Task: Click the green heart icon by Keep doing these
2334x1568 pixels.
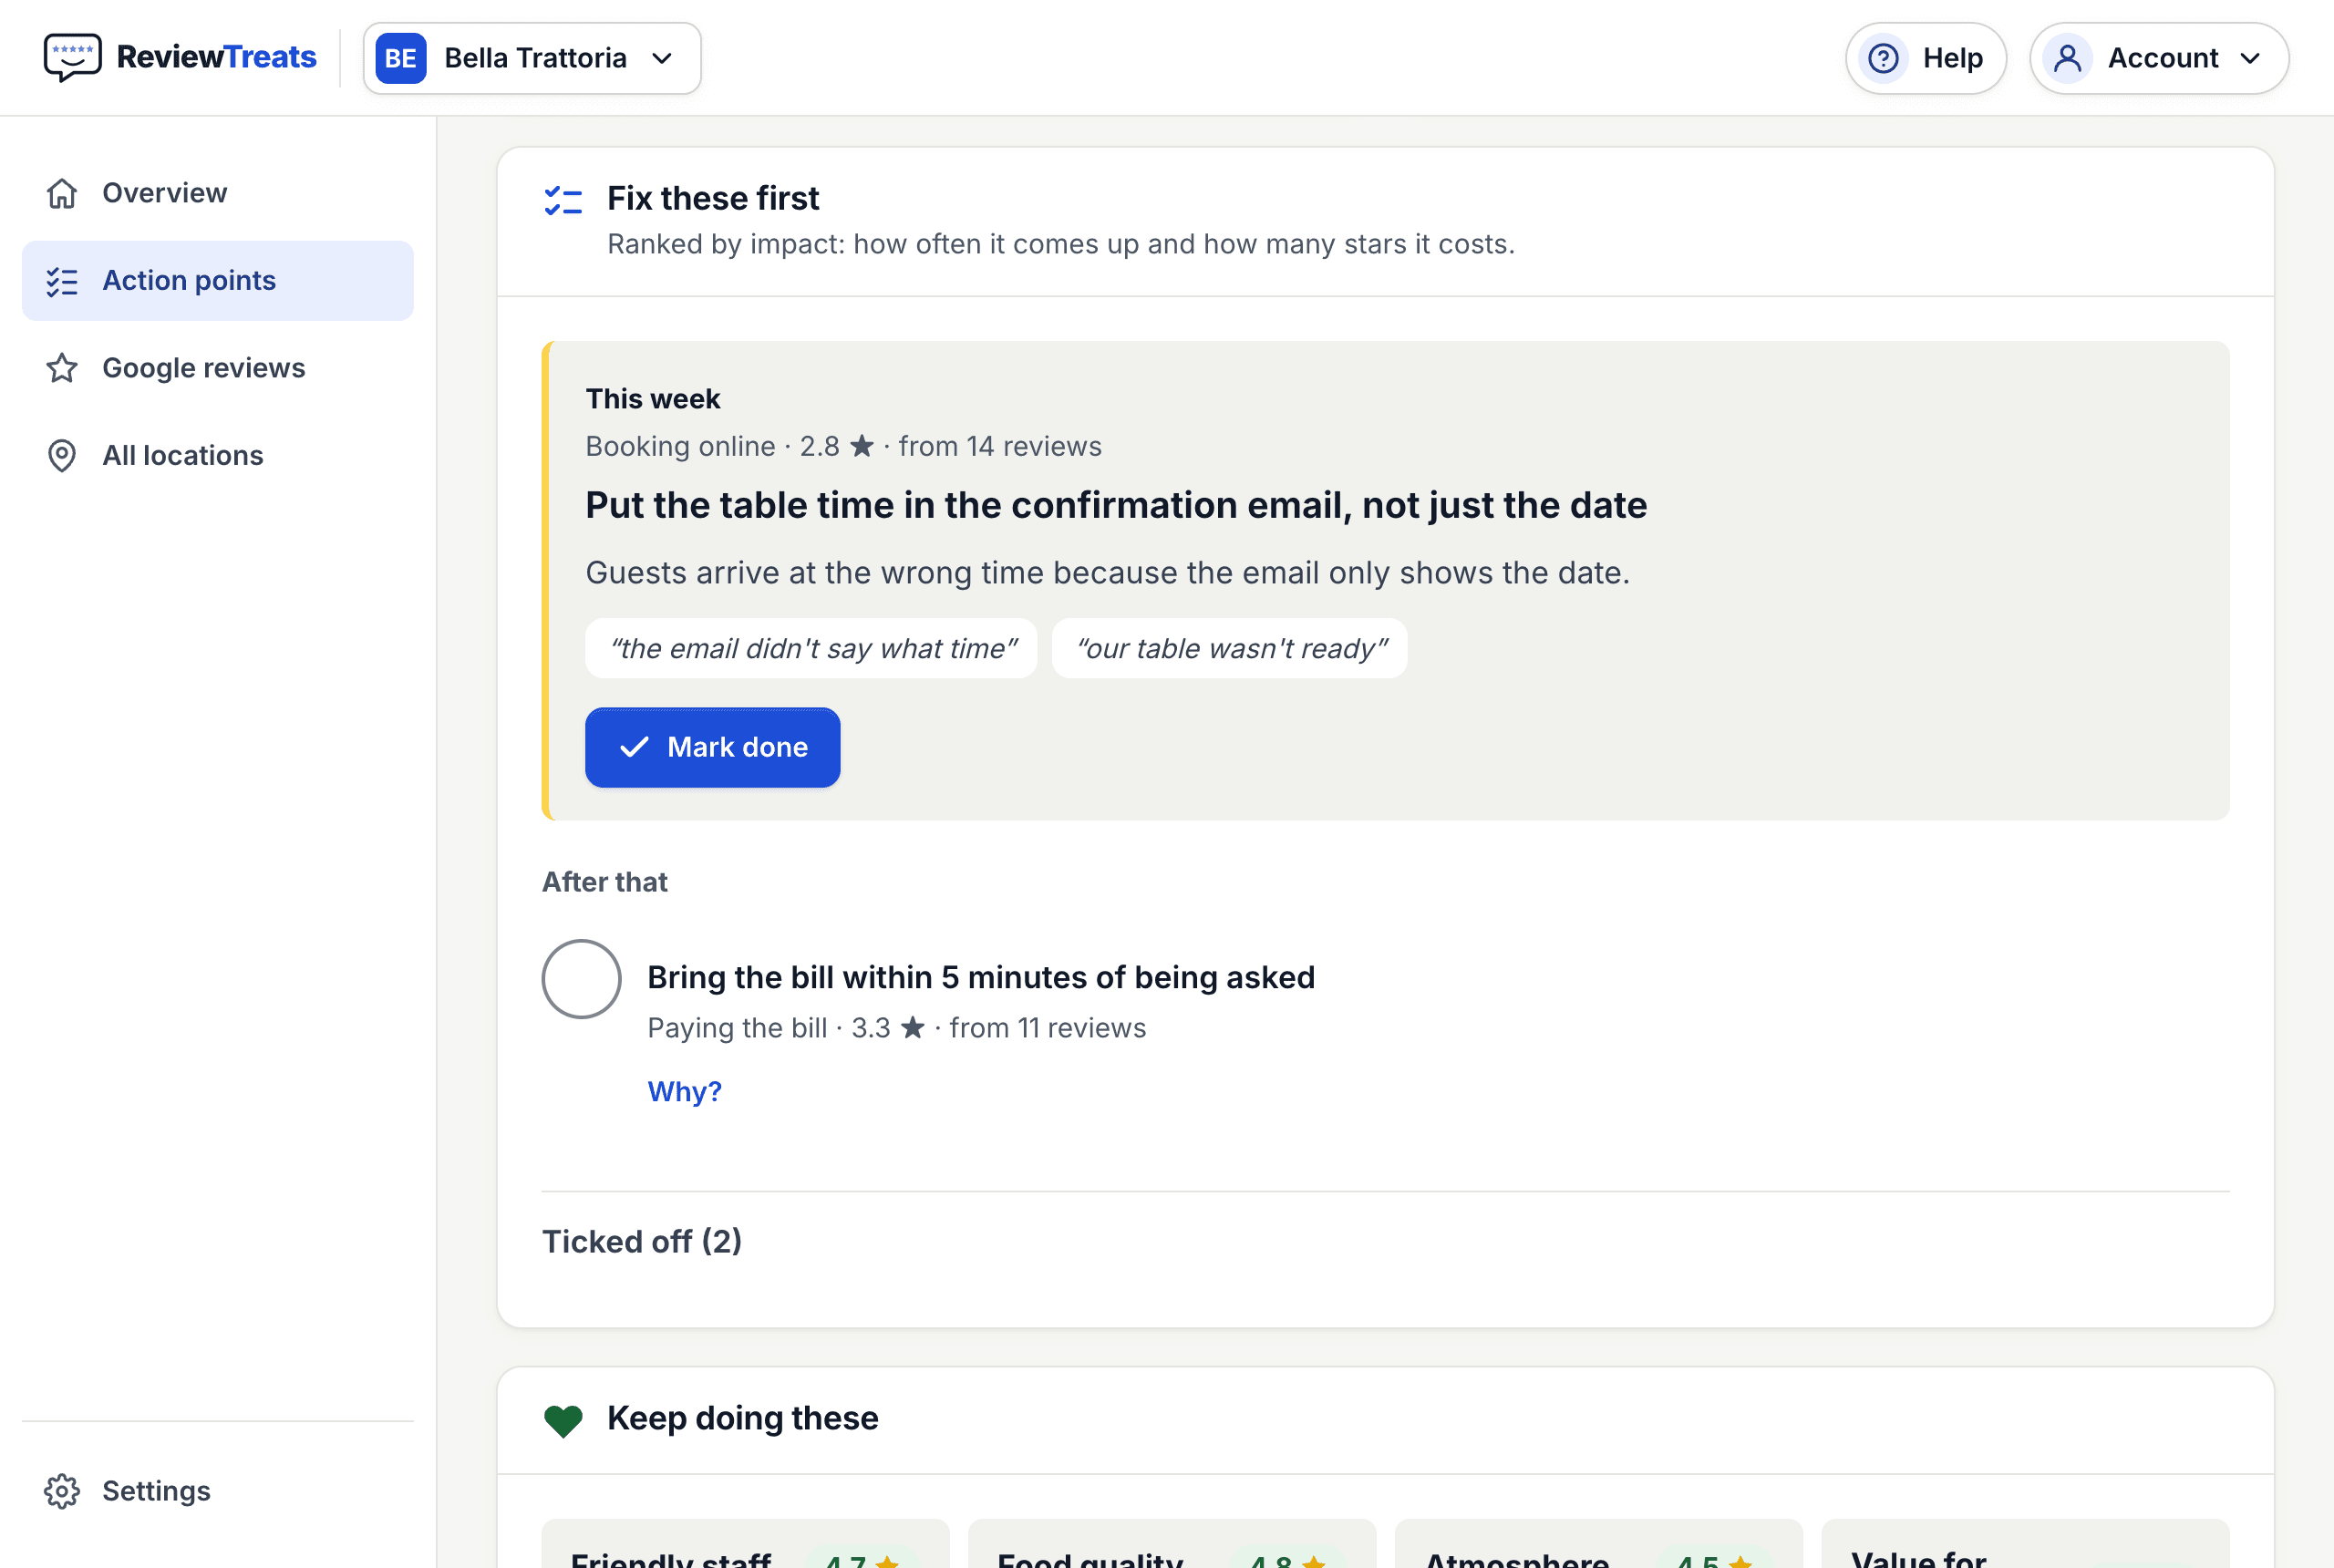Action: click(x=563, y=1420)
